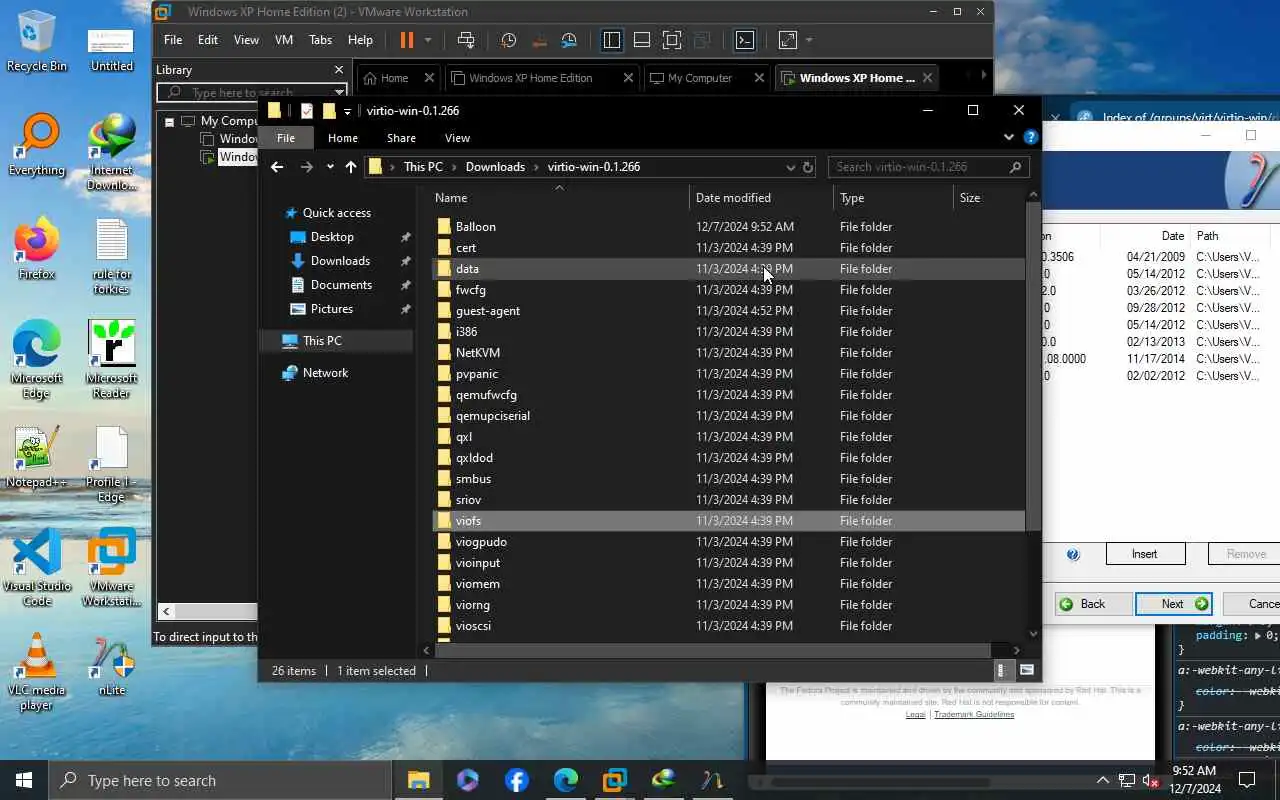The width and height of the screenshot is (1280, 800).
Task: Expand the Explorer ribbon chevron
Action: click(x=1009, y=137)
